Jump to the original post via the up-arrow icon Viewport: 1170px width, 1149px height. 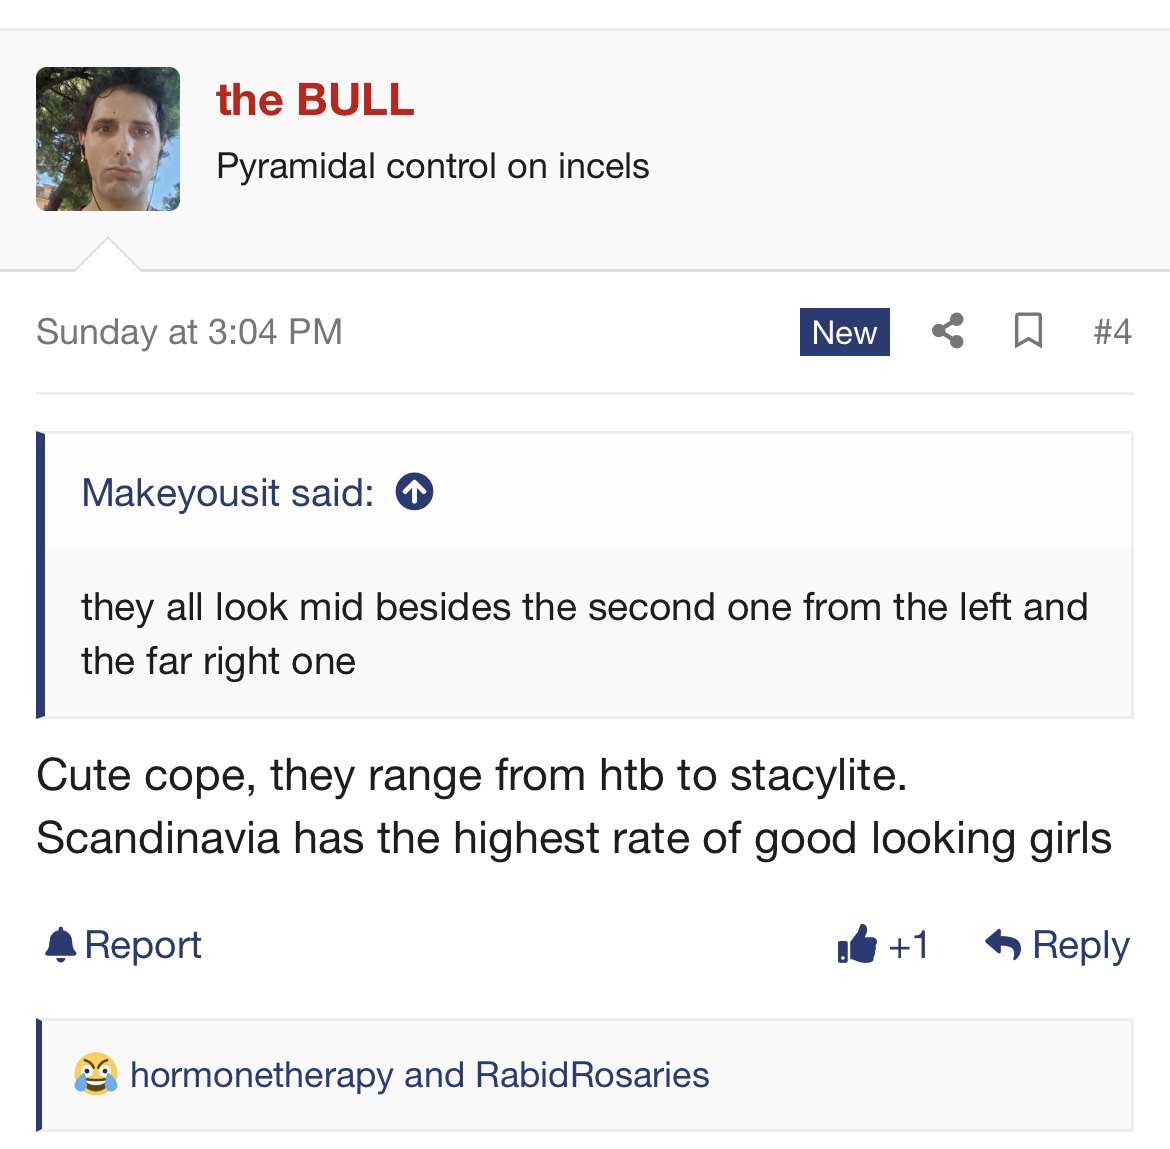(x=414, y=492)
